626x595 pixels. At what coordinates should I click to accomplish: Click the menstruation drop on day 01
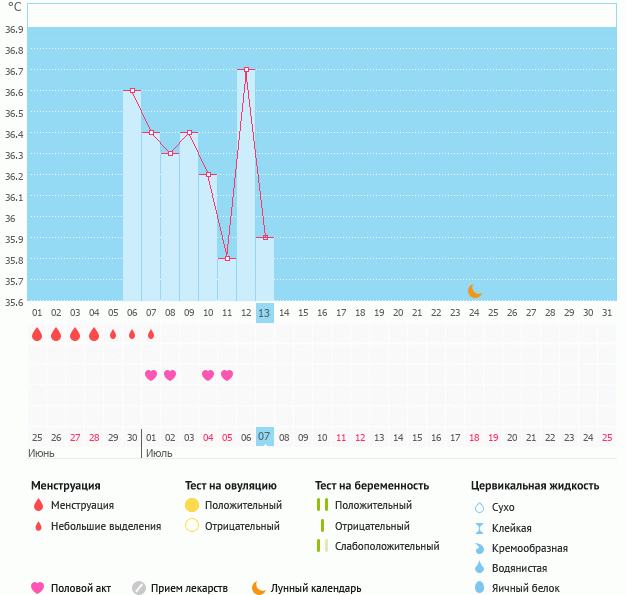pos(37,334)
